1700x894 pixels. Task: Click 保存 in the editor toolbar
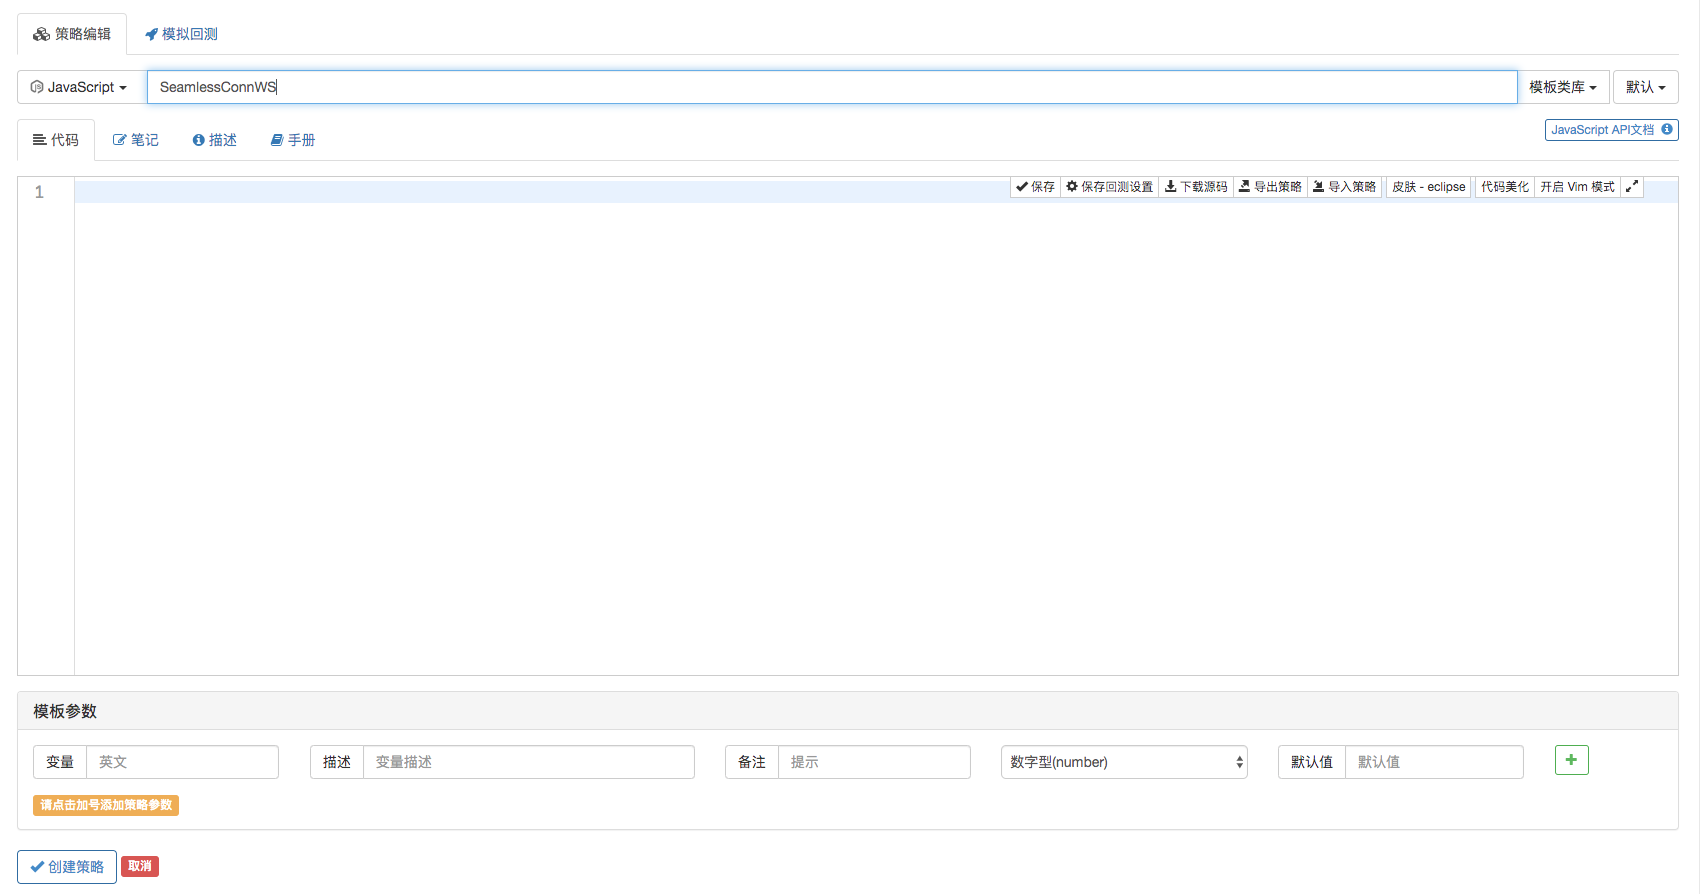1035,187
